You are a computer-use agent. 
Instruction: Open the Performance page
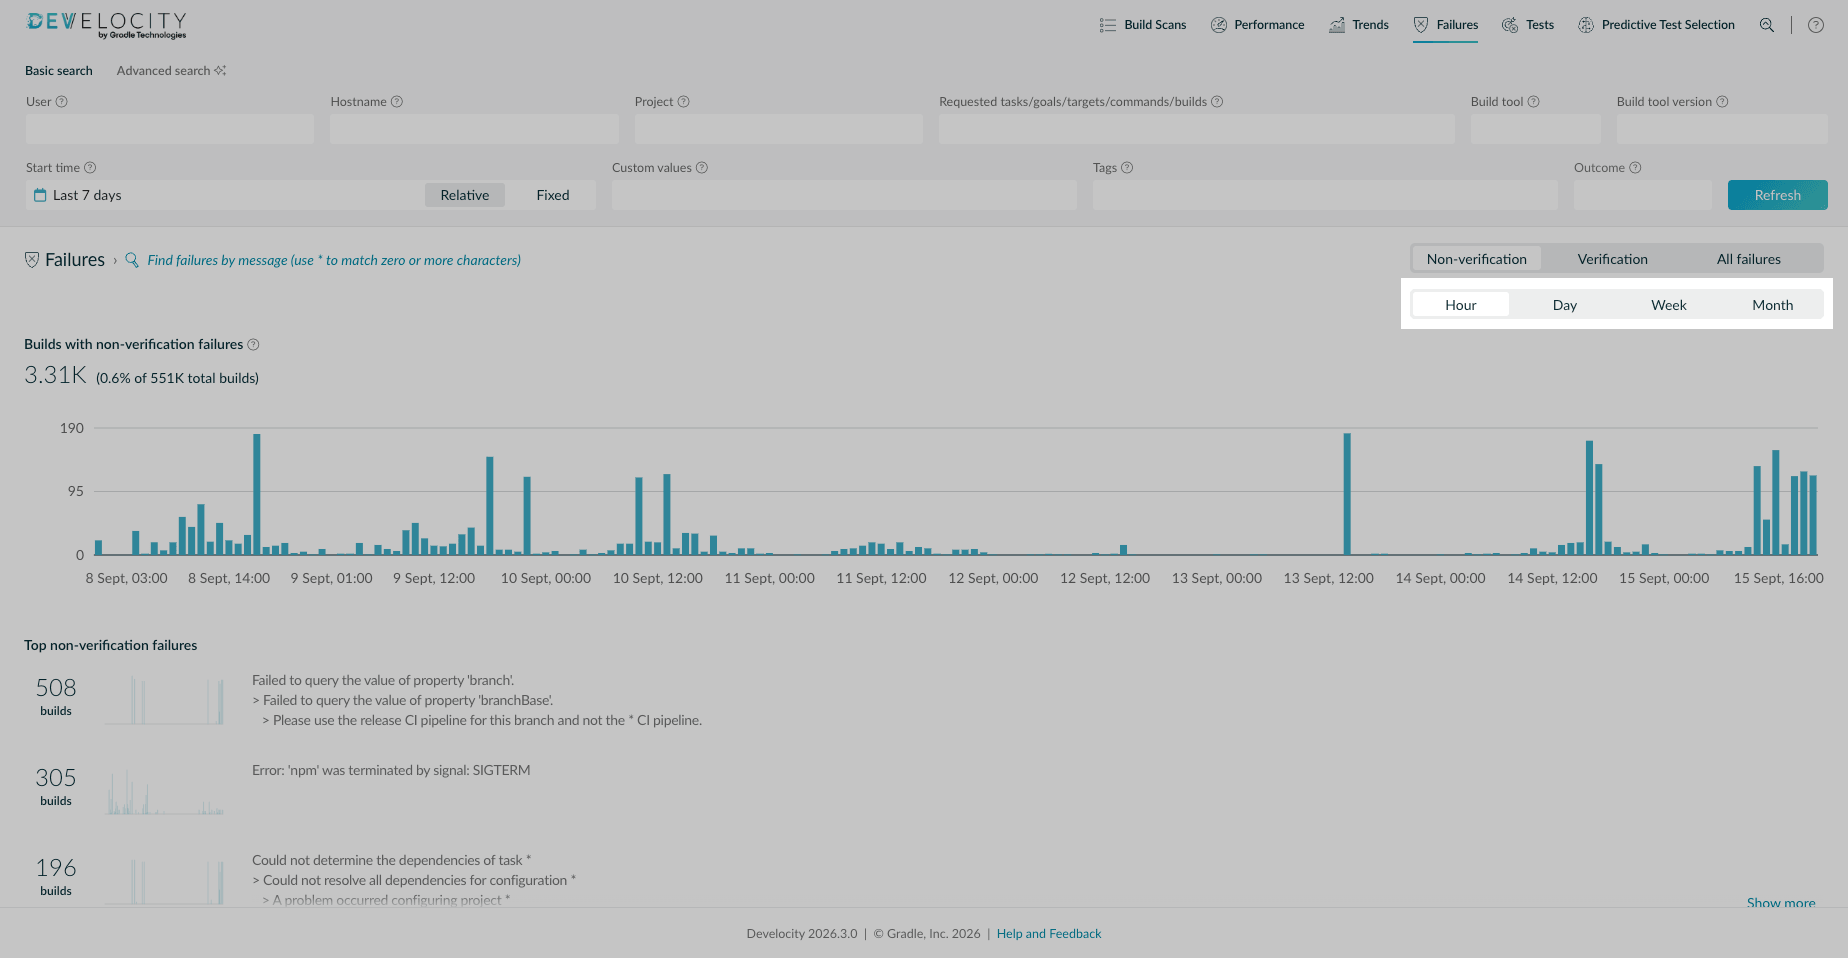1257,25
